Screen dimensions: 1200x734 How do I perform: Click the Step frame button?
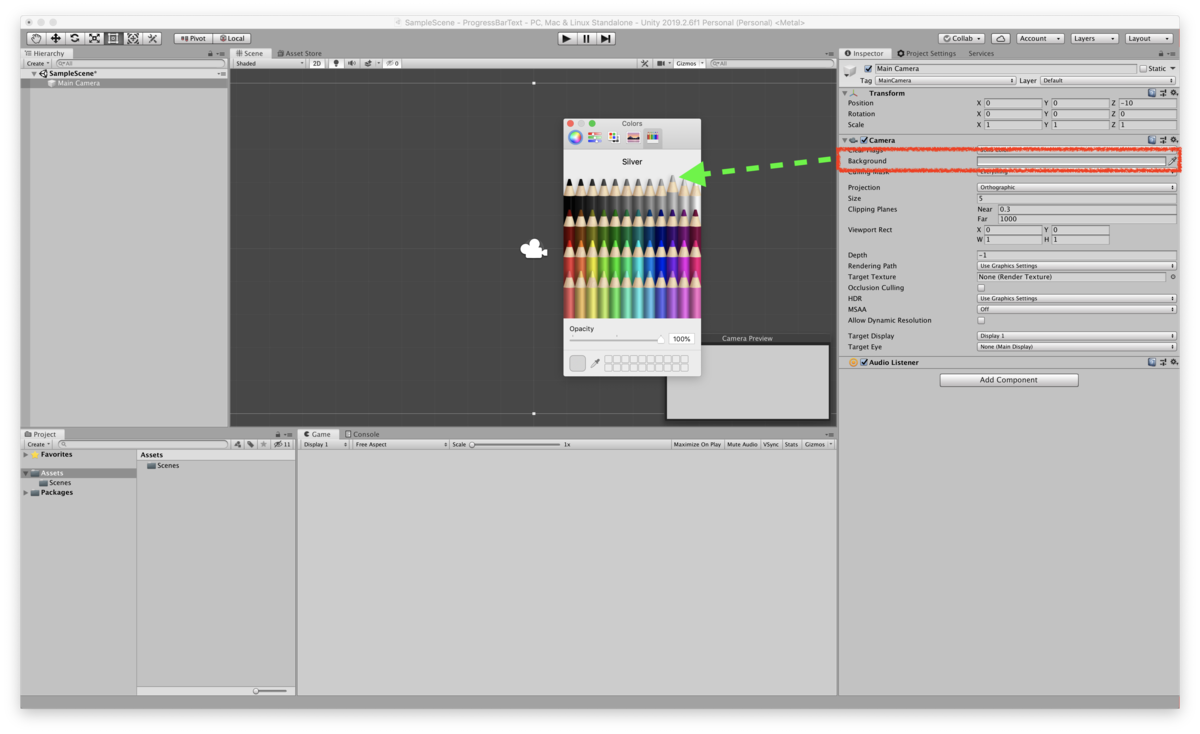[x=605, y=38]
